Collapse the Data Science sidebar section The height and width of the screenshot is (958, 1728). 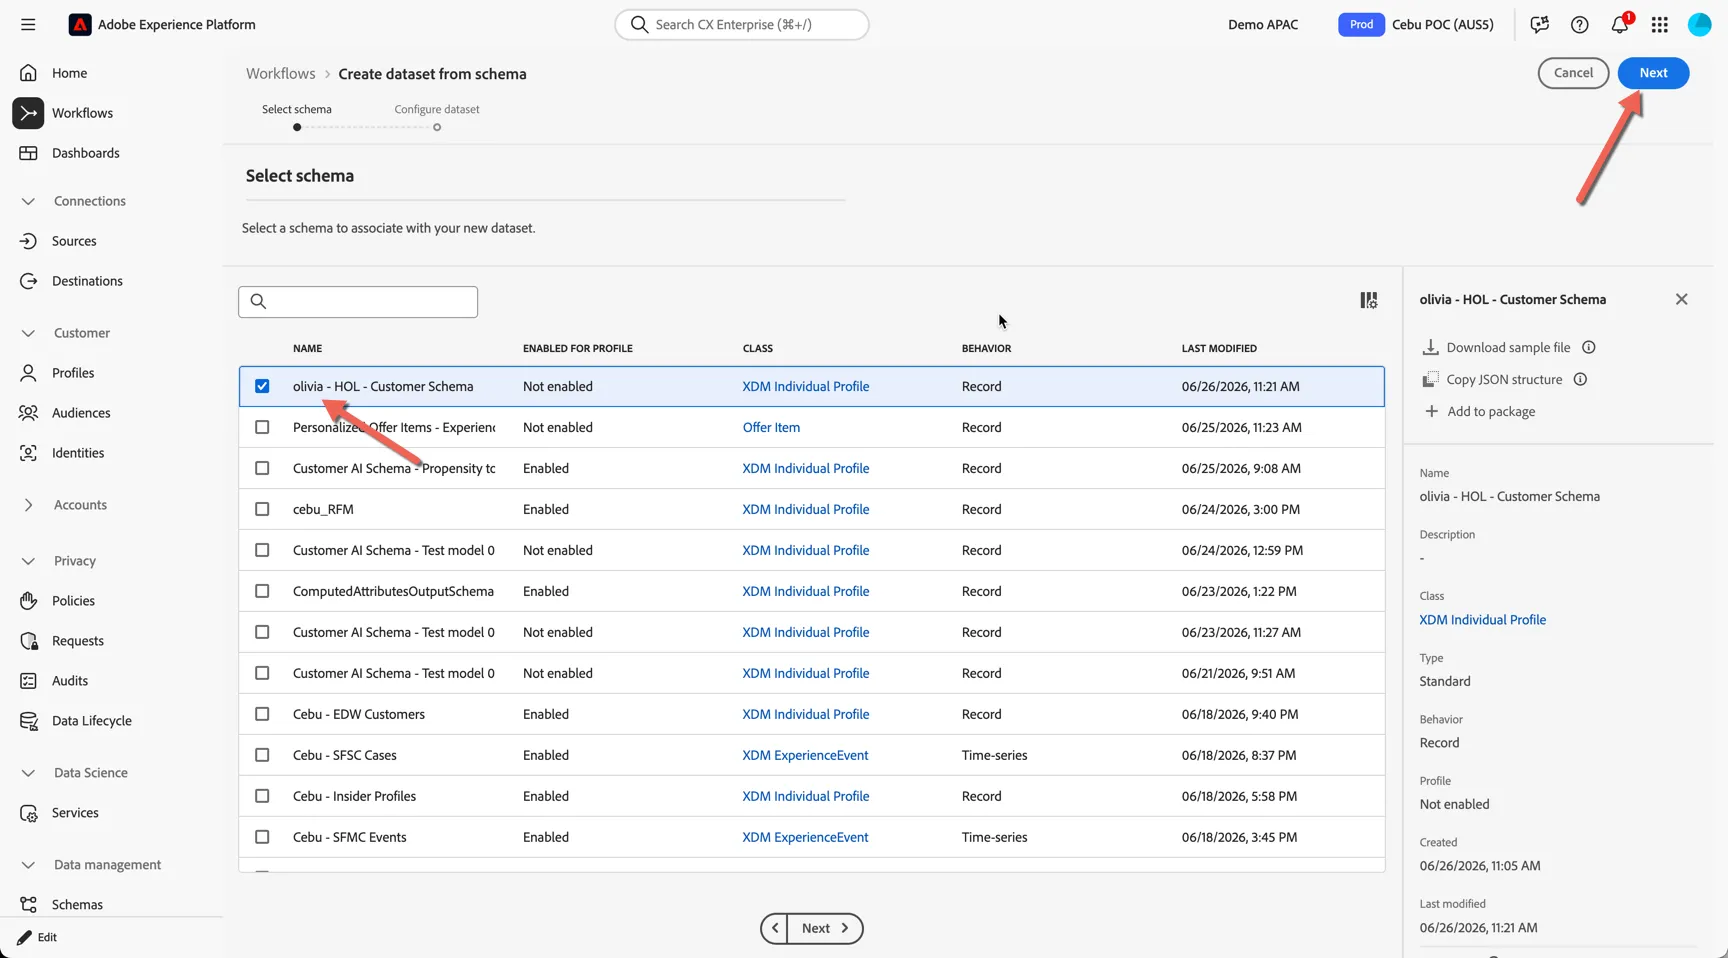point(28,773)
